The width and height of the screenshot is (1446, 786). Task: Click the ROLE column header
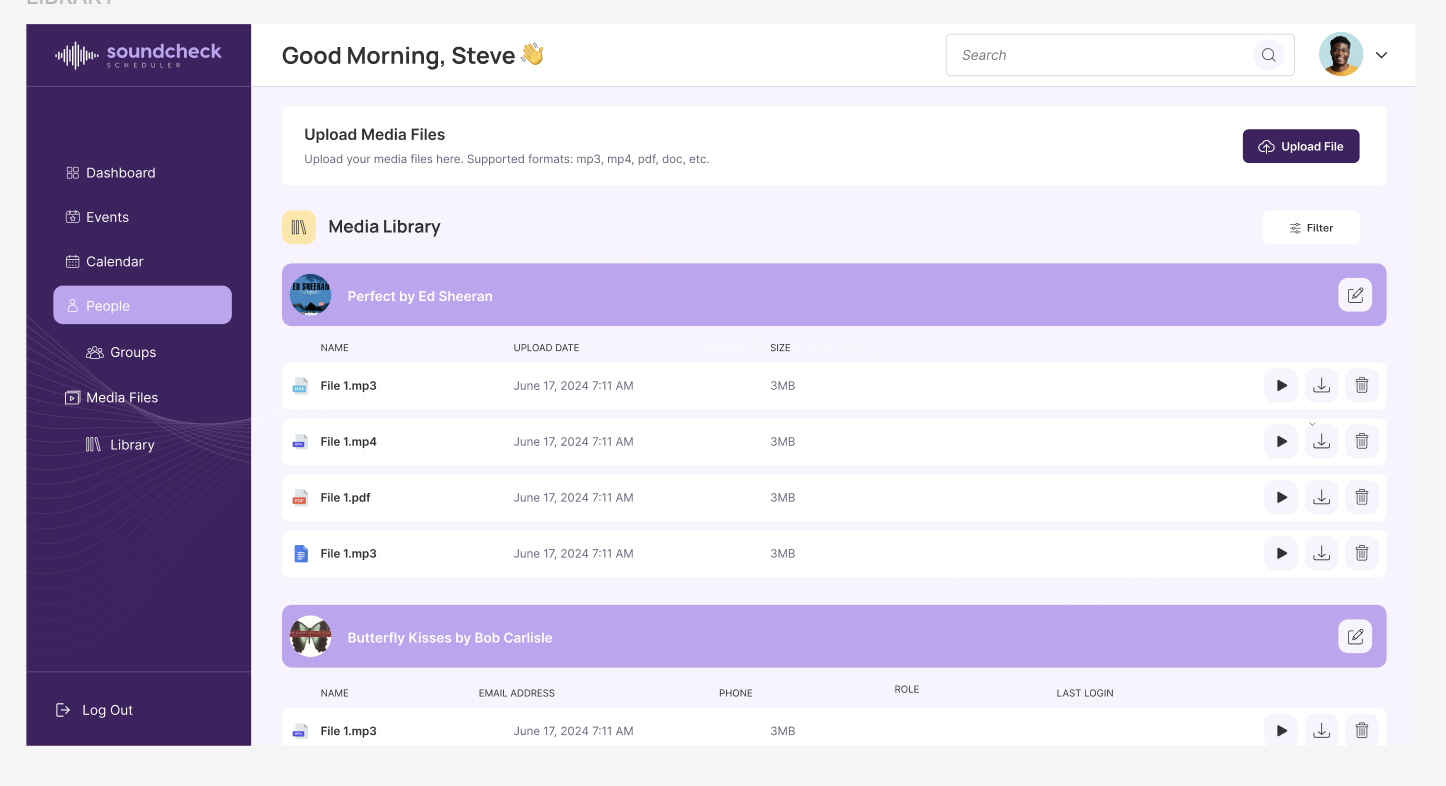click(x=906, y=689)
